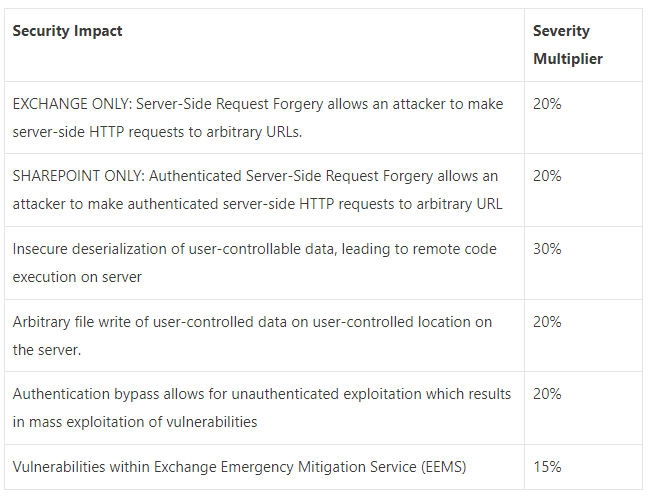Select the arbitrary file write description
Screen dimensions: 653x497
pyautogui.click(x=252, y=335)
